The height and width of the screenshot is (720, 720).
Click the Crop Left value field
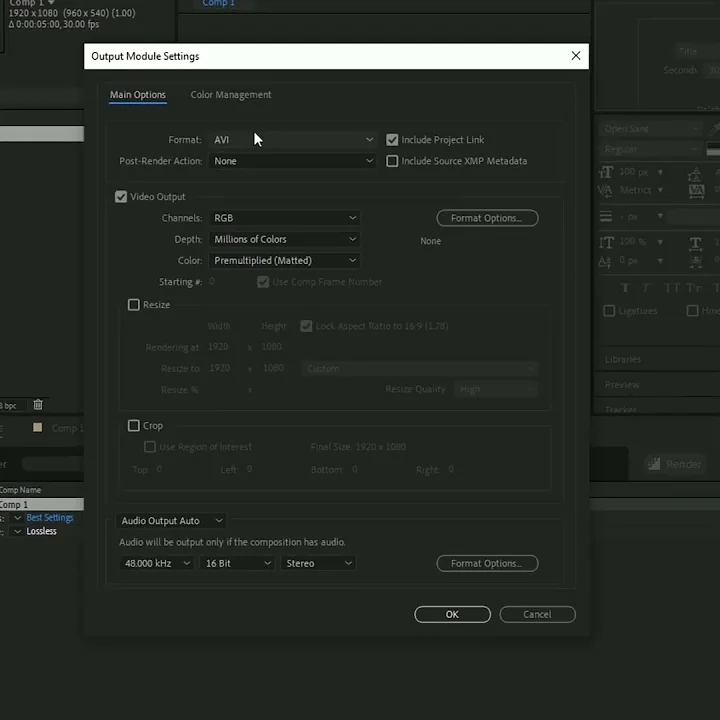point(249,469)
